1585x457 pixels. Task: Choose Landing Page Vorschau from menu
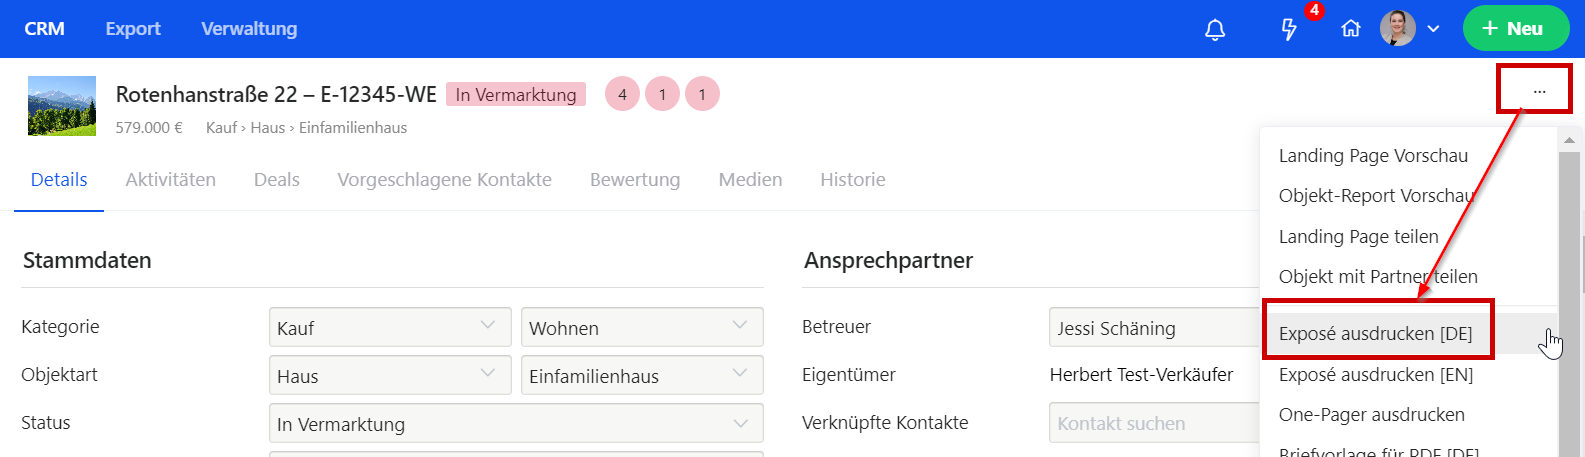pos(1373,156)
